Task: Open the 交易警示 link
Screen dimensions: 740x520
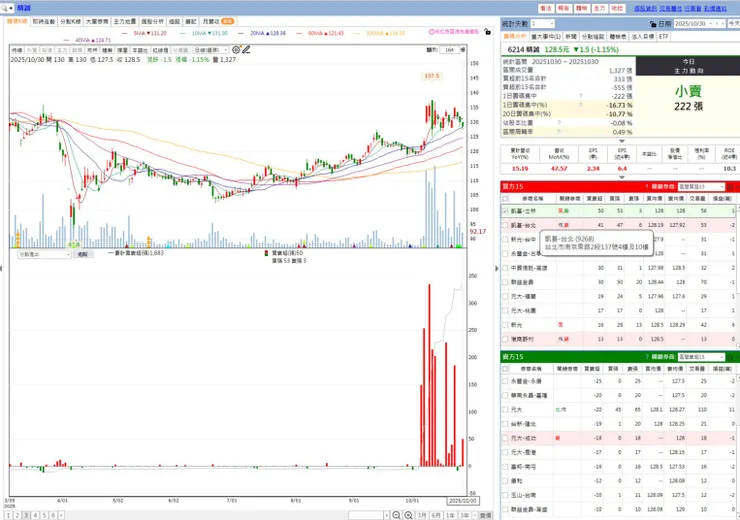Action: point(671,8)
